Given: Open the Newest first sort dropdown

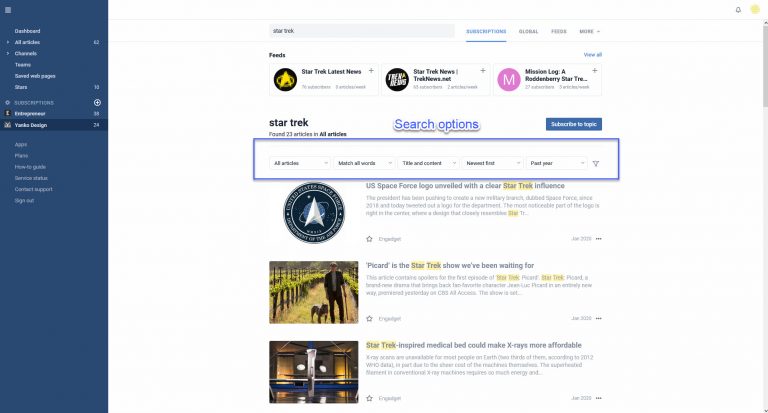Looking at the screenshot, I should (x=492, y=163).
